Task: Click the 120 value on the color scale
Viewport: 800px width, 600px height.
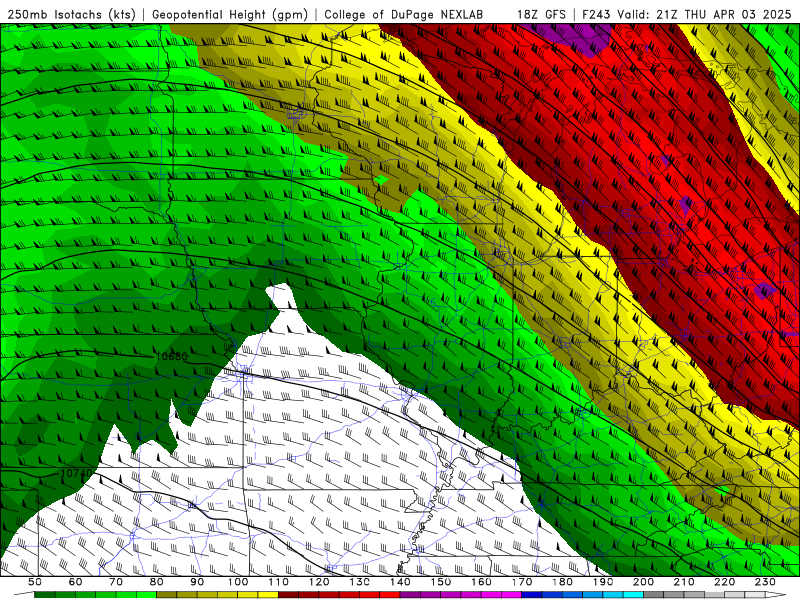Action: (319, 582)
